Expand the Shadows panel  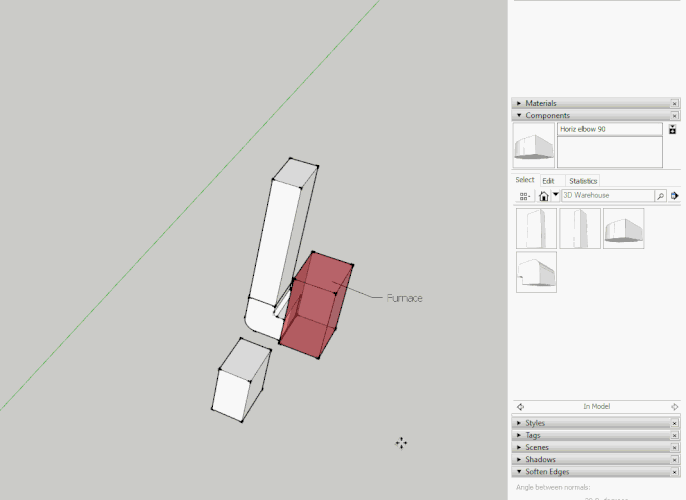point(519,460)
